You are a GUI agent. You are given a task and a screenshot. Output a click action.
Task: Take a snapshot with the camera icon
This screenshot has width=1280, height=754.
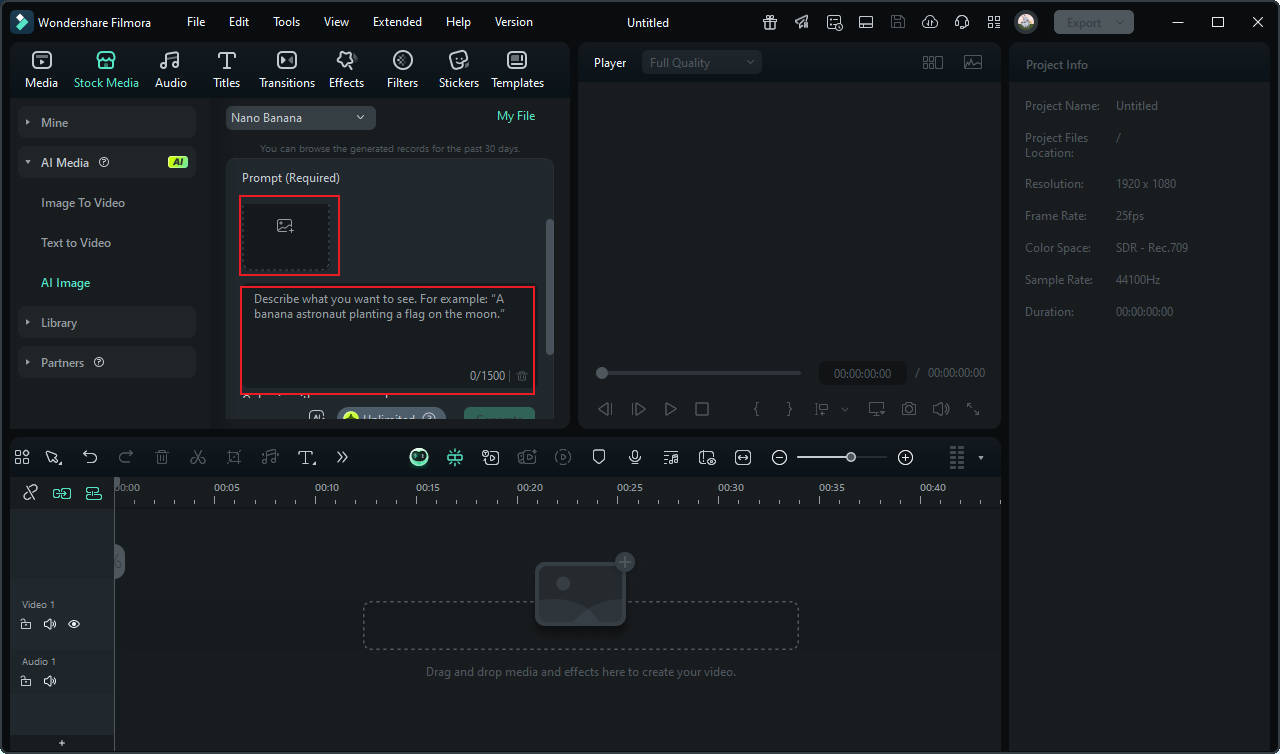(x=909, y=409)
